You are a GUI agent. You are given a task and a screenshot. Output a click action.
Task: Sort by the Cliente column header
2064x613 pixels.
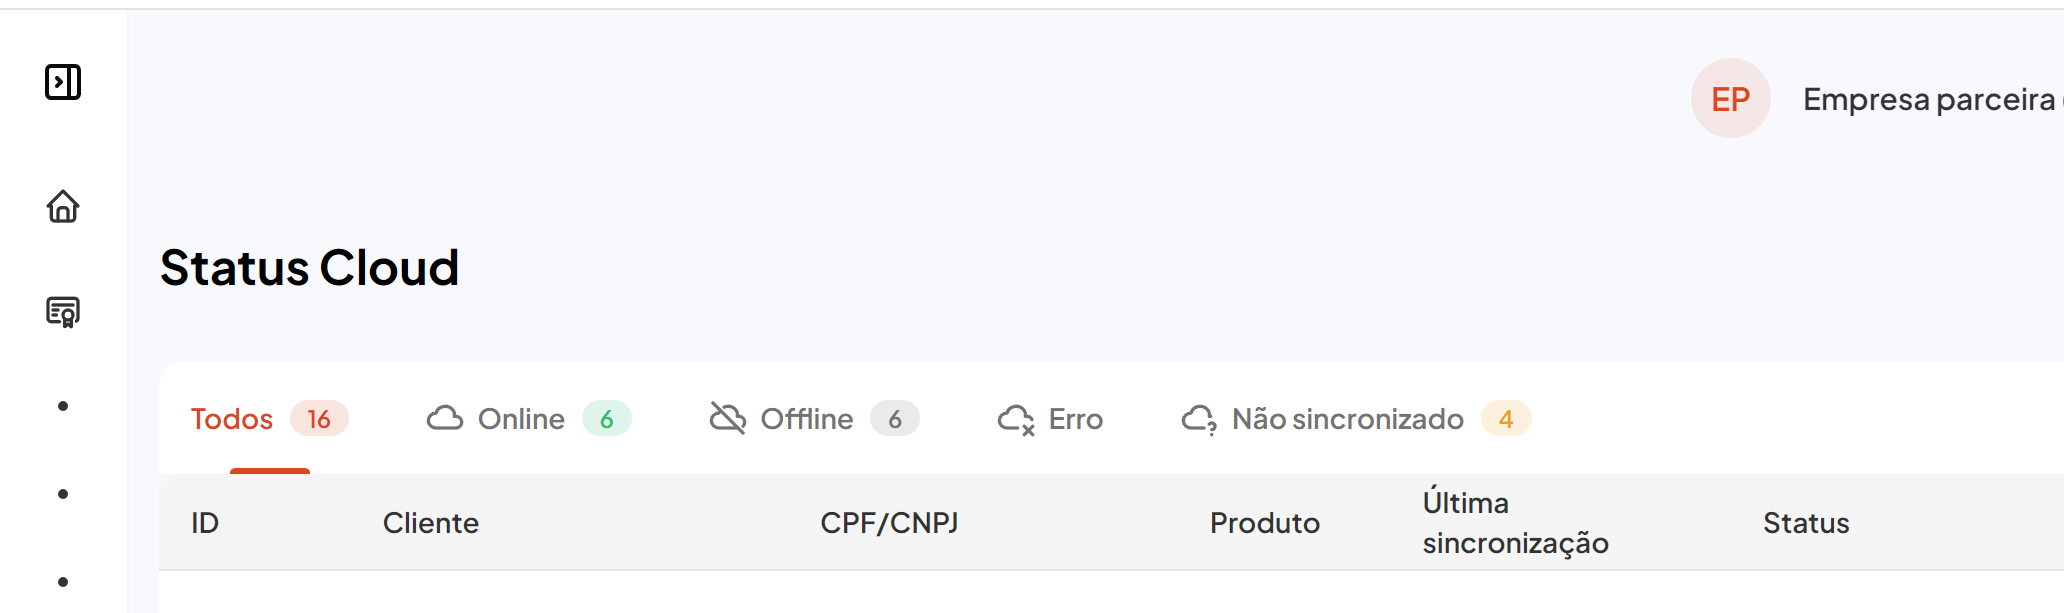point(431,523)
